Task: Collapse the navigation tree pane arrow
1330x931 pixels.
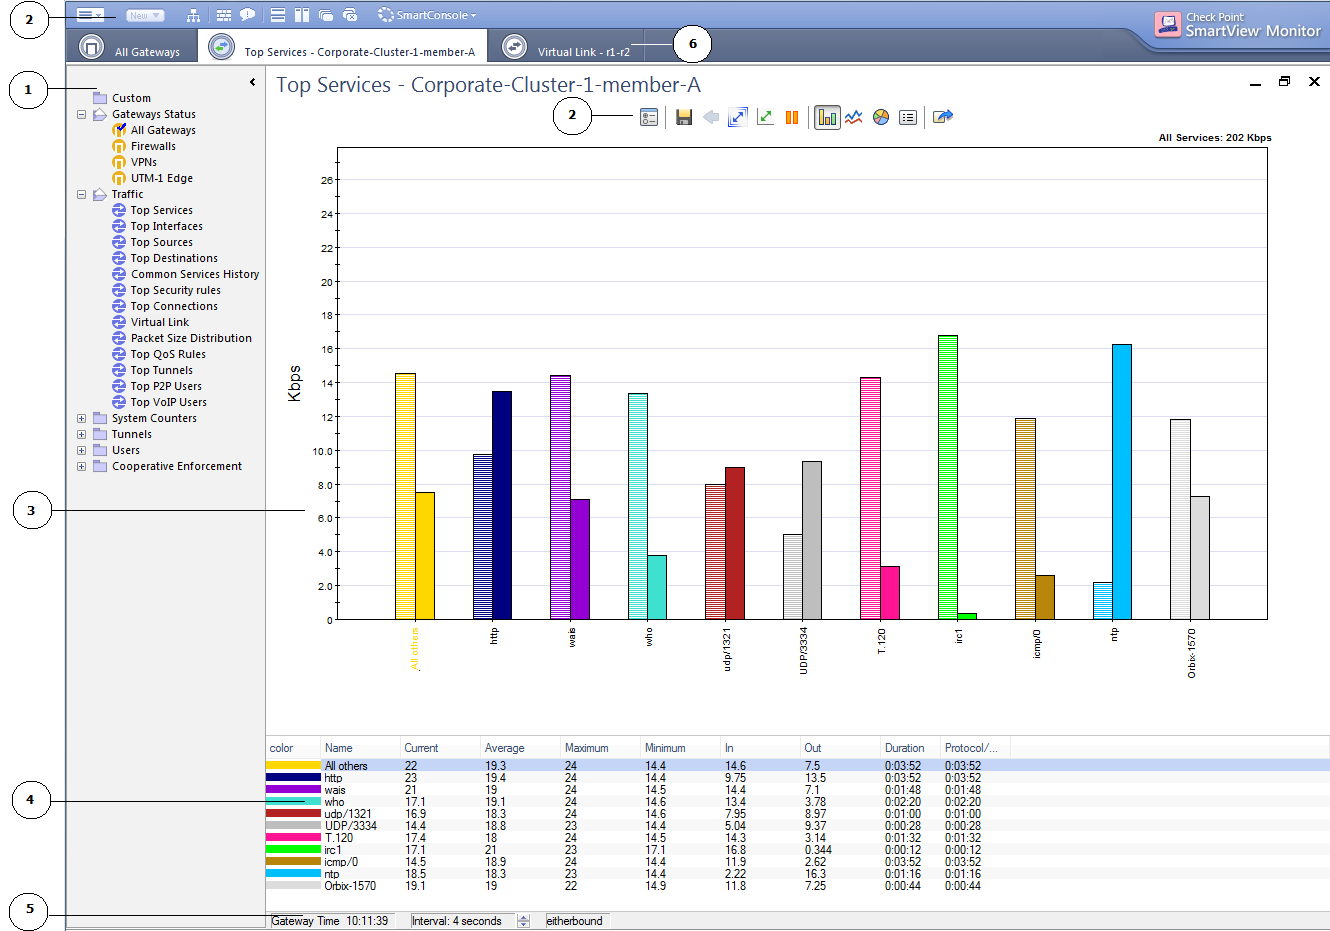Action: point(253,82)
